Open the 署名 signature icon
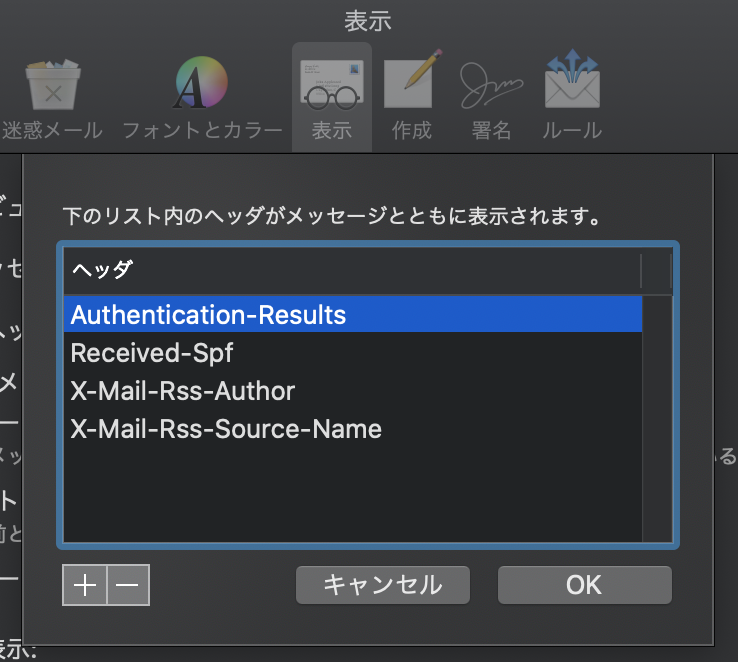 point(491,85)
